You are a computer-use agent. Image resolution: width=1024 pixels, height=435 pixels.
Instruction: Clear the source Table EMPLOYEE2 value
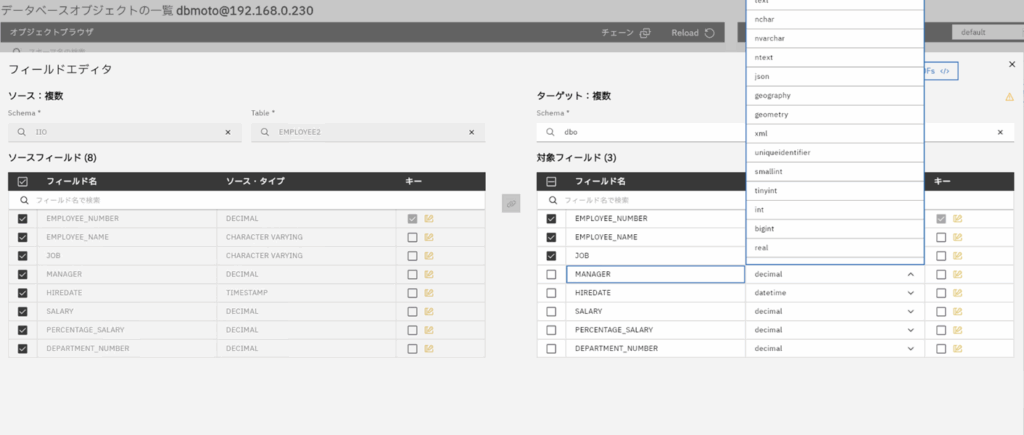pos(471,132)
